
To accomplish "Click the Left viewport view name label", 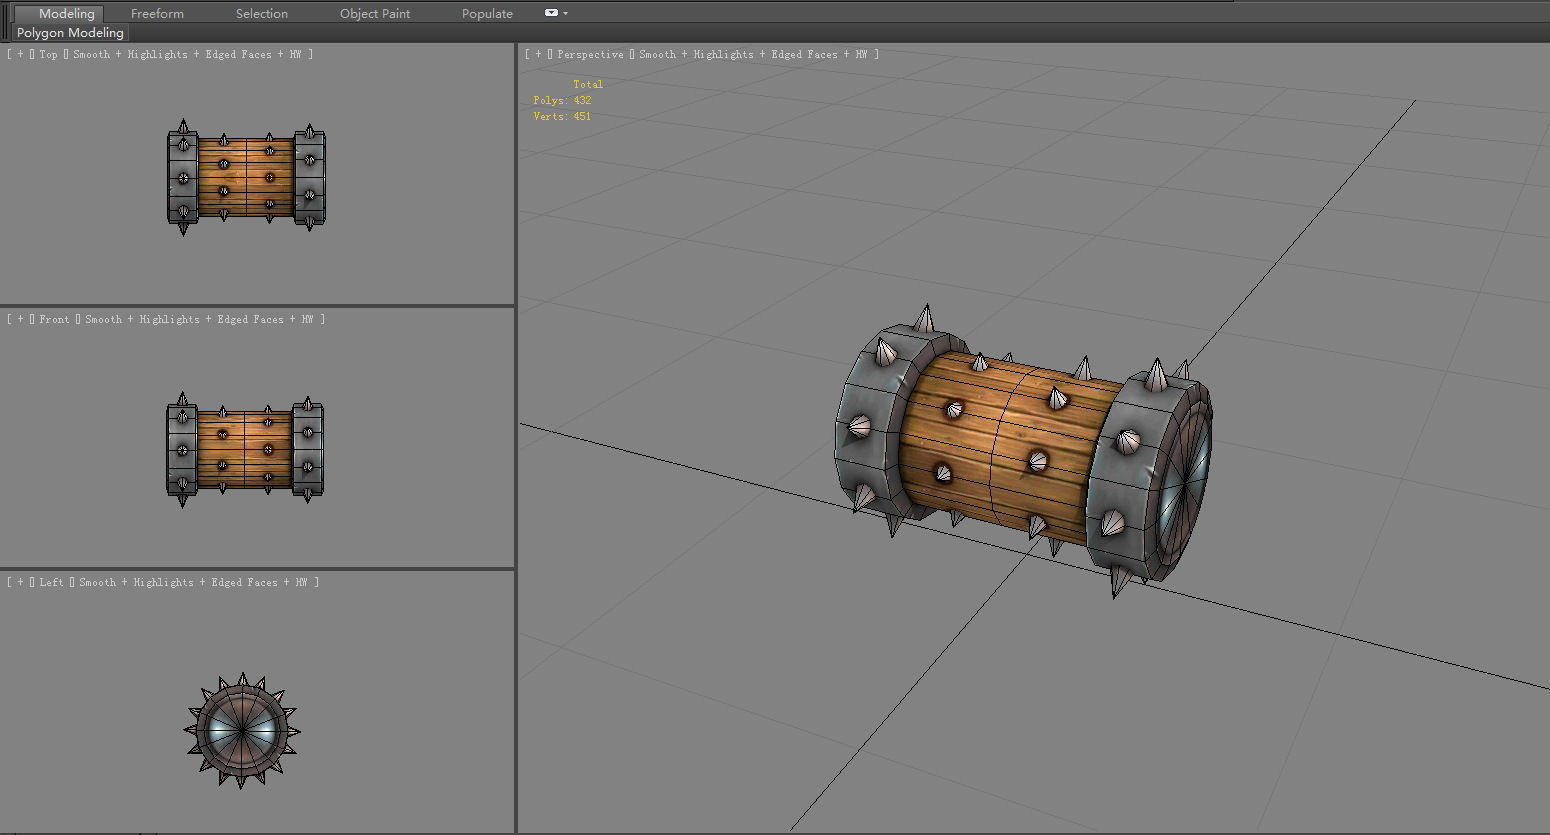I will click(x=51, y=582).
